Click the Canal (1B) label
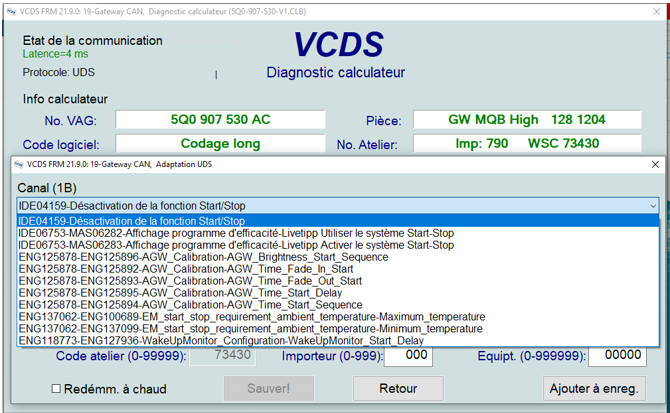 pyautogui.click(x=47, y=188)
